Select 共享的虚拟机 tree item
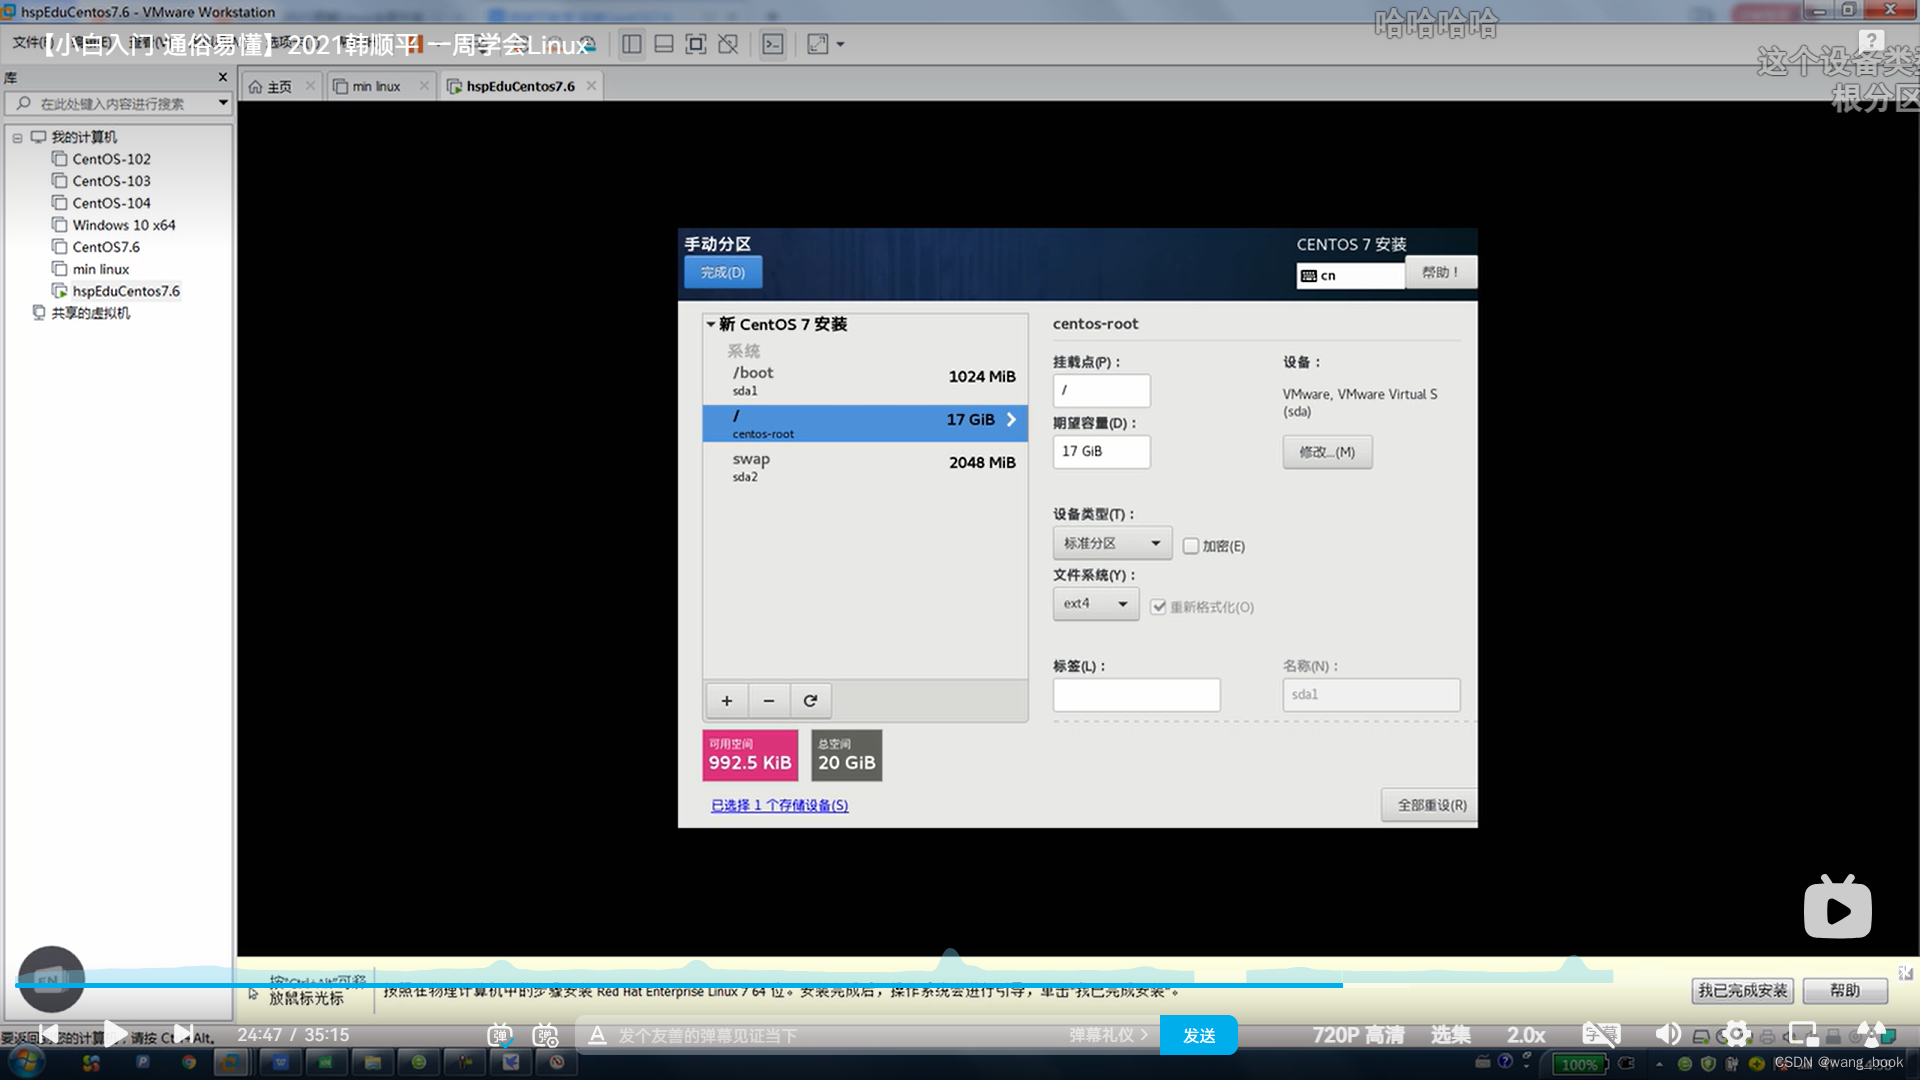This screenshot has height=1080, width=1920. 81,313
